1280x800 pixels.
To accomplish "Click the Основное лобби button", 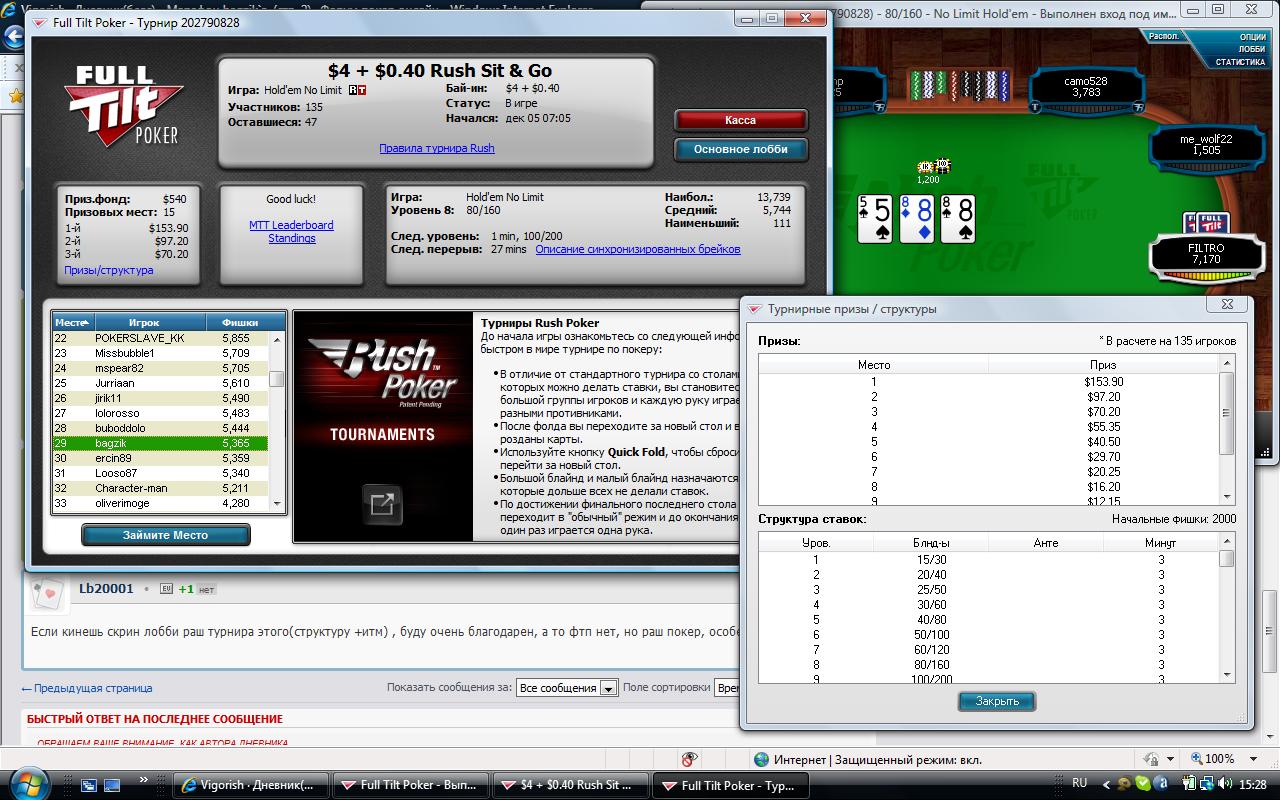I will click(740, 149).
